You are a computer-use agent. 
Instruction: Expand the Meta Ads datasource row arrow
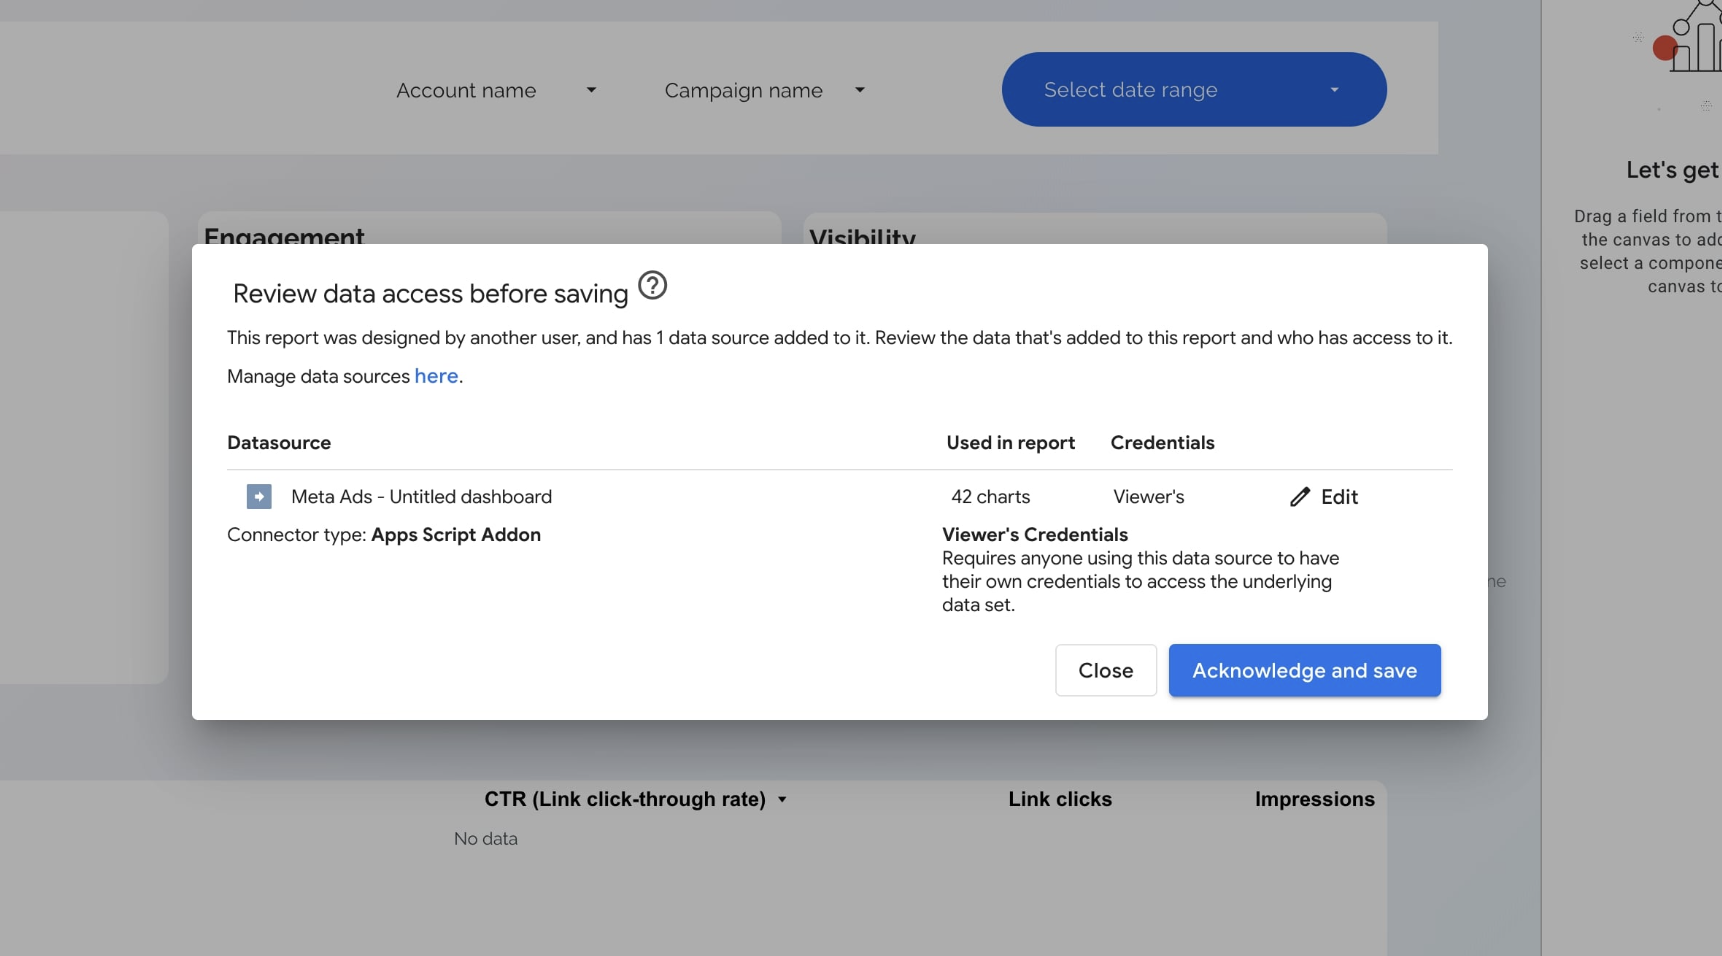pos(259,497)
